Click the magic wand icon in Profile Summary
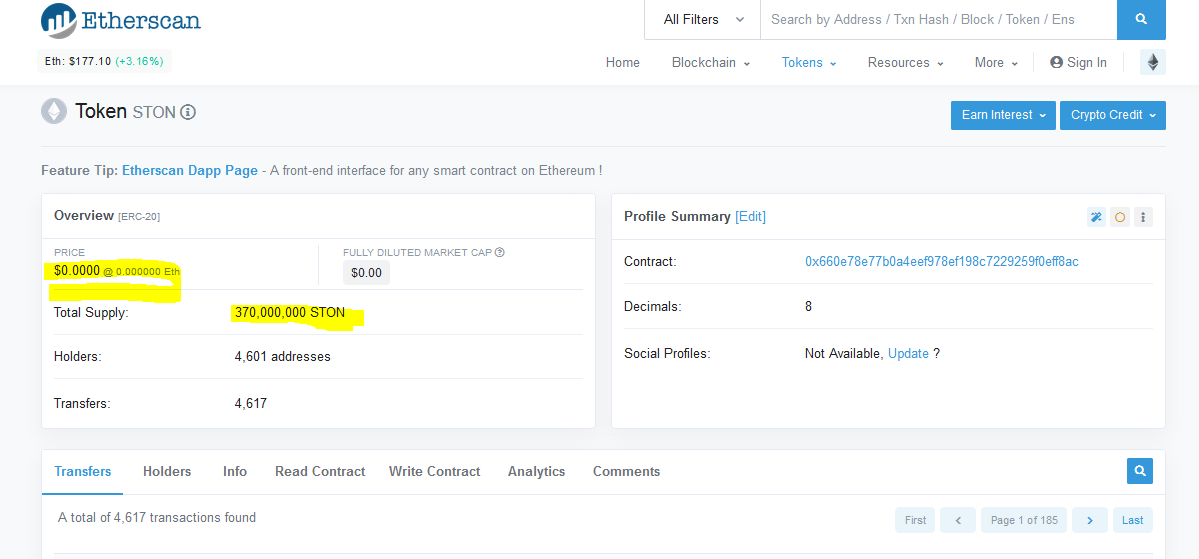The height and width of the screenshot is (559, 1199). coord(1096,217)
